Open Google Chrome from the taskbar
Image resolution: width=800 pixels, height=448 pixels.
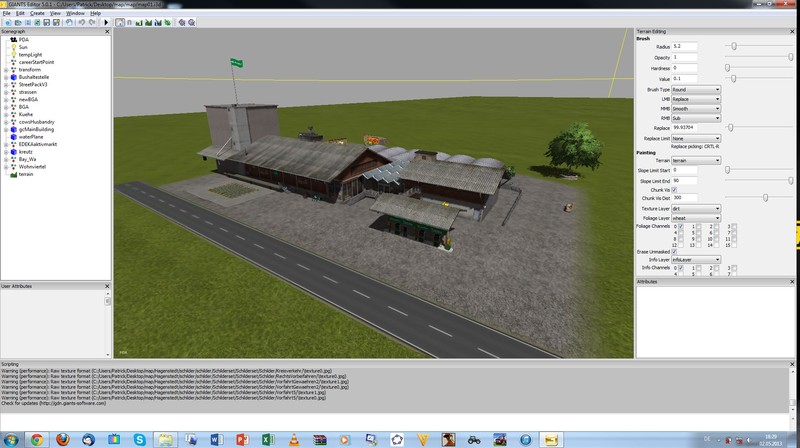pos(37,439)
